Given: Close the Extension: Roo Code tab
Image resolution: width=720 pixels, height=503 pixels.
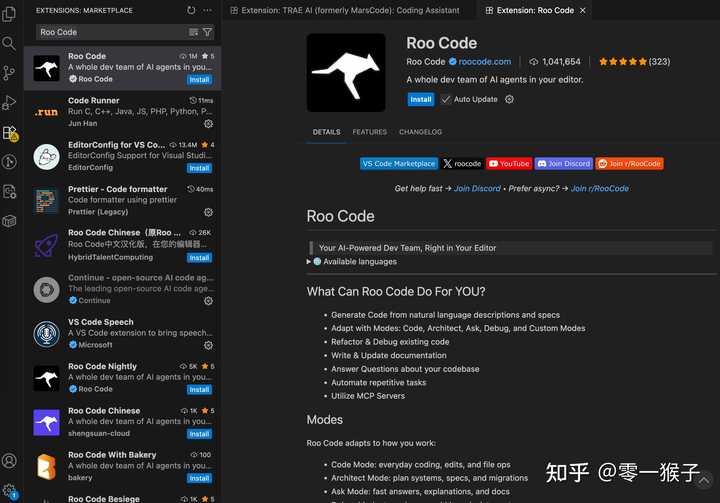Looking at the screenshot, I should (583, 10).
